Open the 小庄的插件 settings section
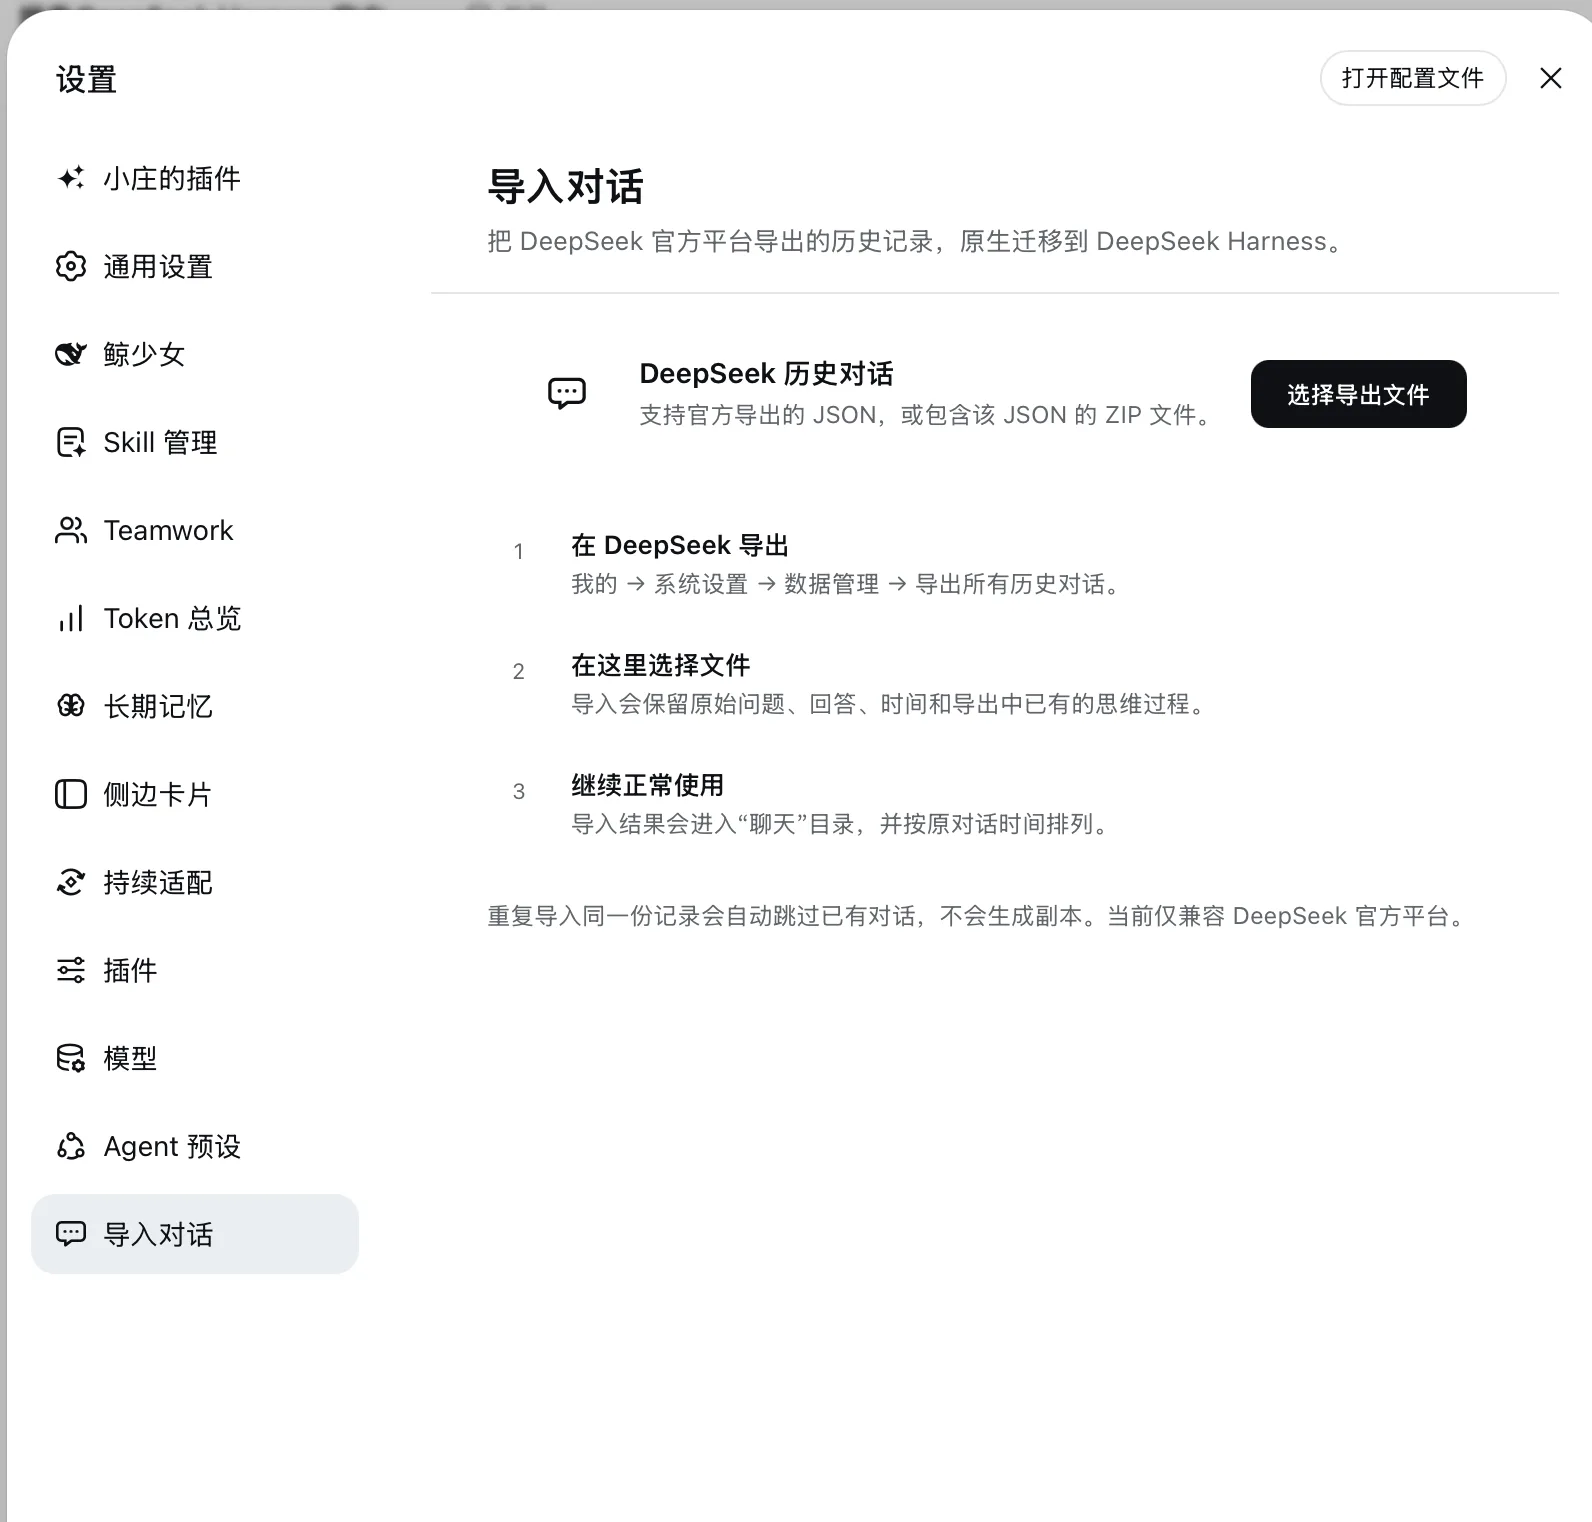Viewport: 1592px width, 1522px height. point(195,178)
